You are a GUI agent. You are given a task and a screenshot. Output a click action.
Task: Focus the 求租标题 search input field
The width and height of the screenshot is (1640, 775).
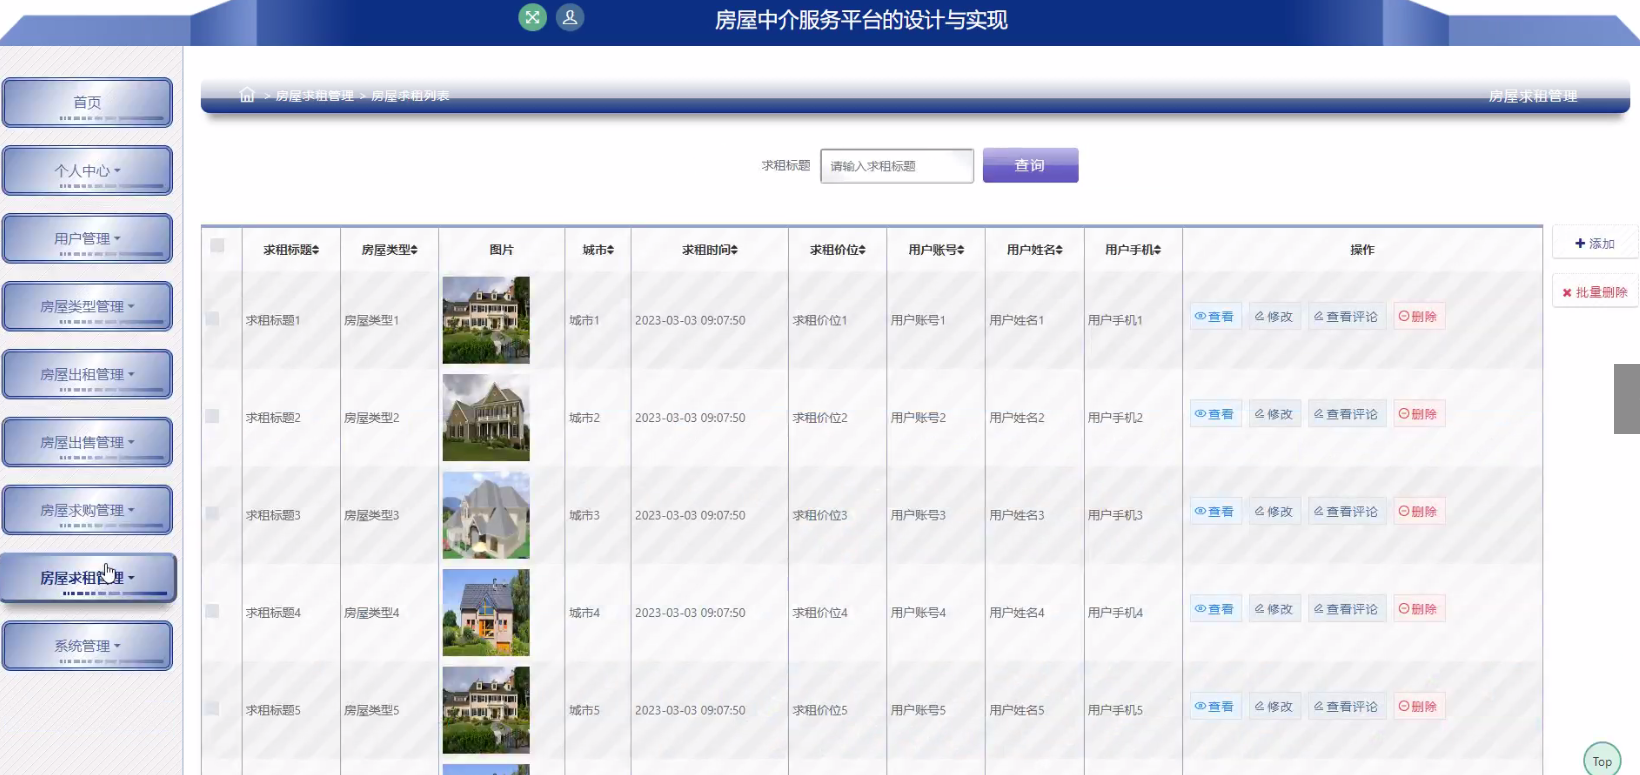(x=897, y=166)
